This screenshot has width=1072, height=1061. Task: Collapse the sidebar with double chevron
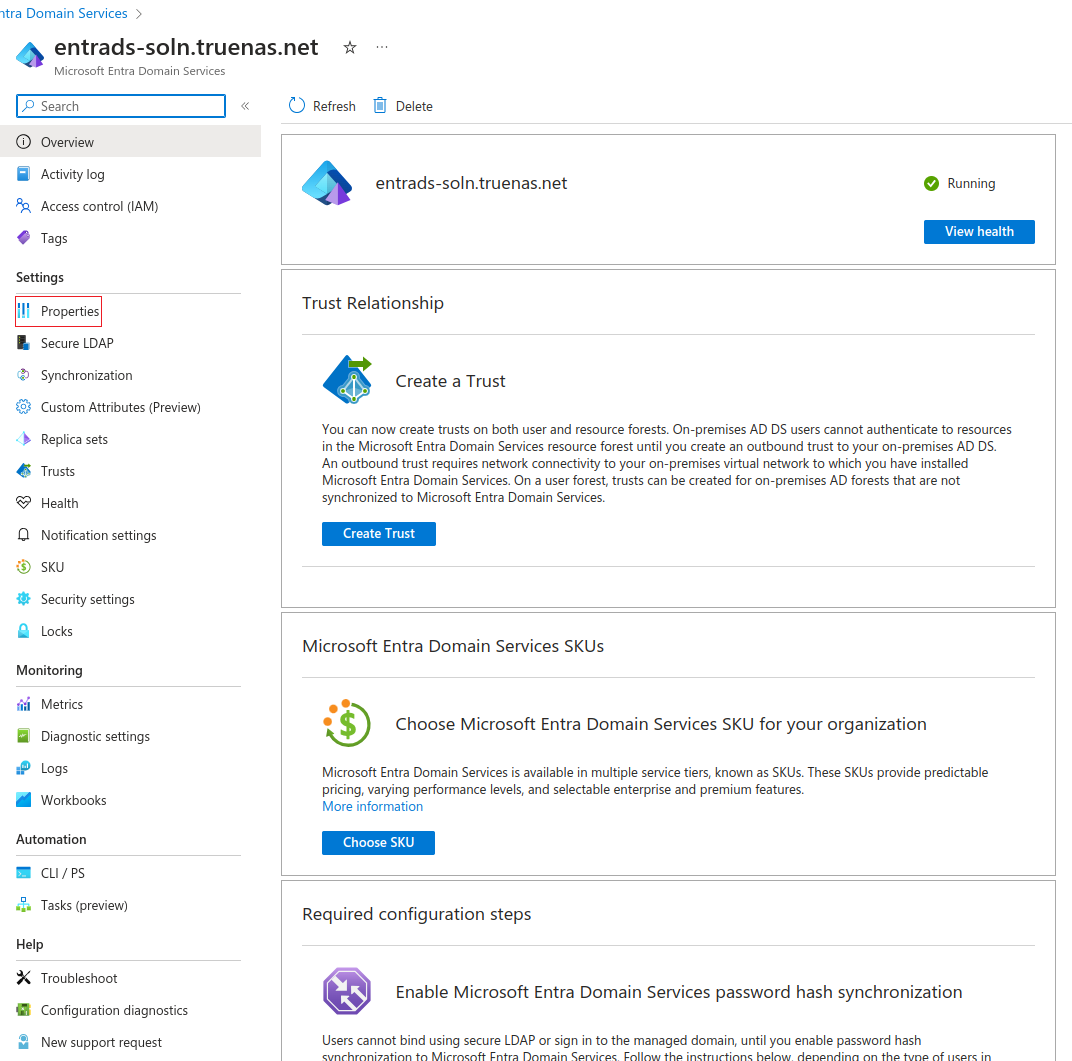tap(245, 106)
